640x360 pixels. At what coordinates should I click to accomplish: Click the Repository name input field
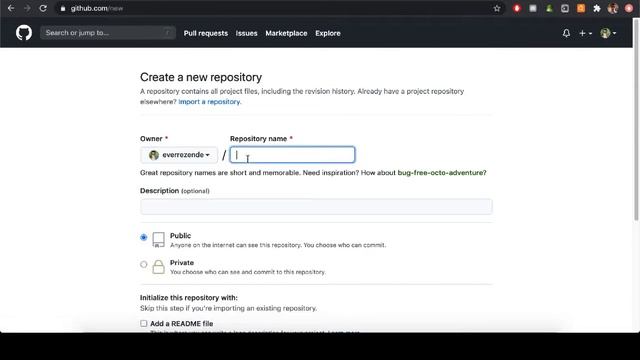click(292, 155)
